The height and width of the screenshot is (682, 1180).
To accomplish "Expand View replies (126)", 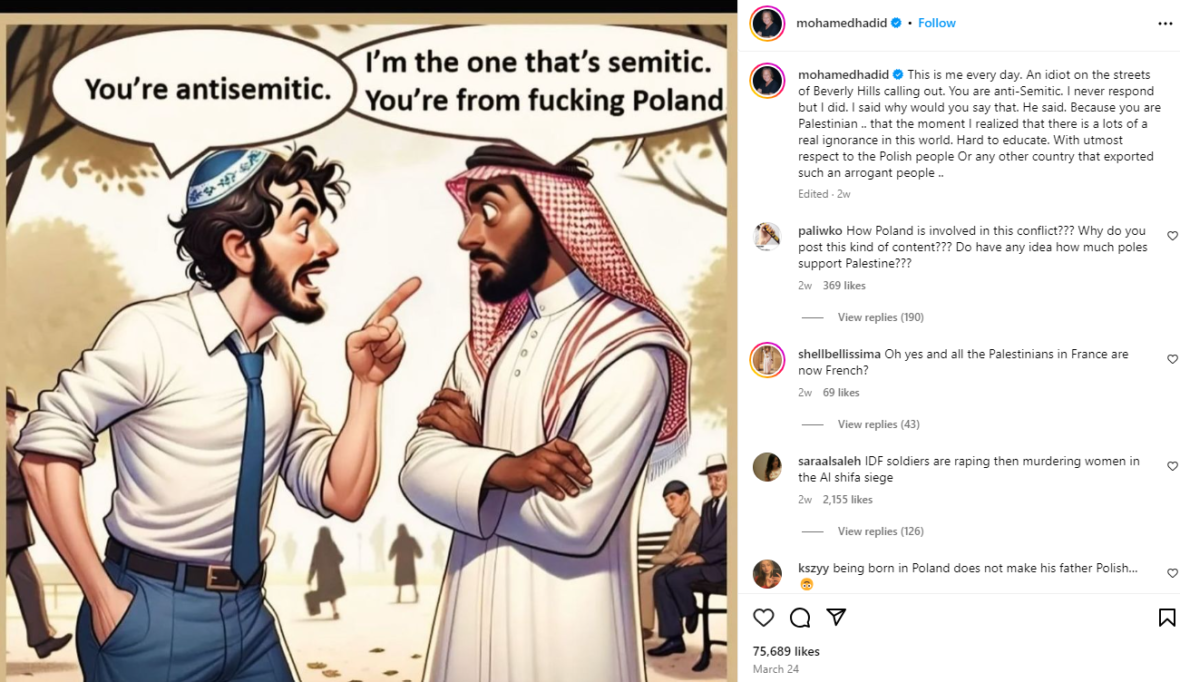I will (880, 531).
